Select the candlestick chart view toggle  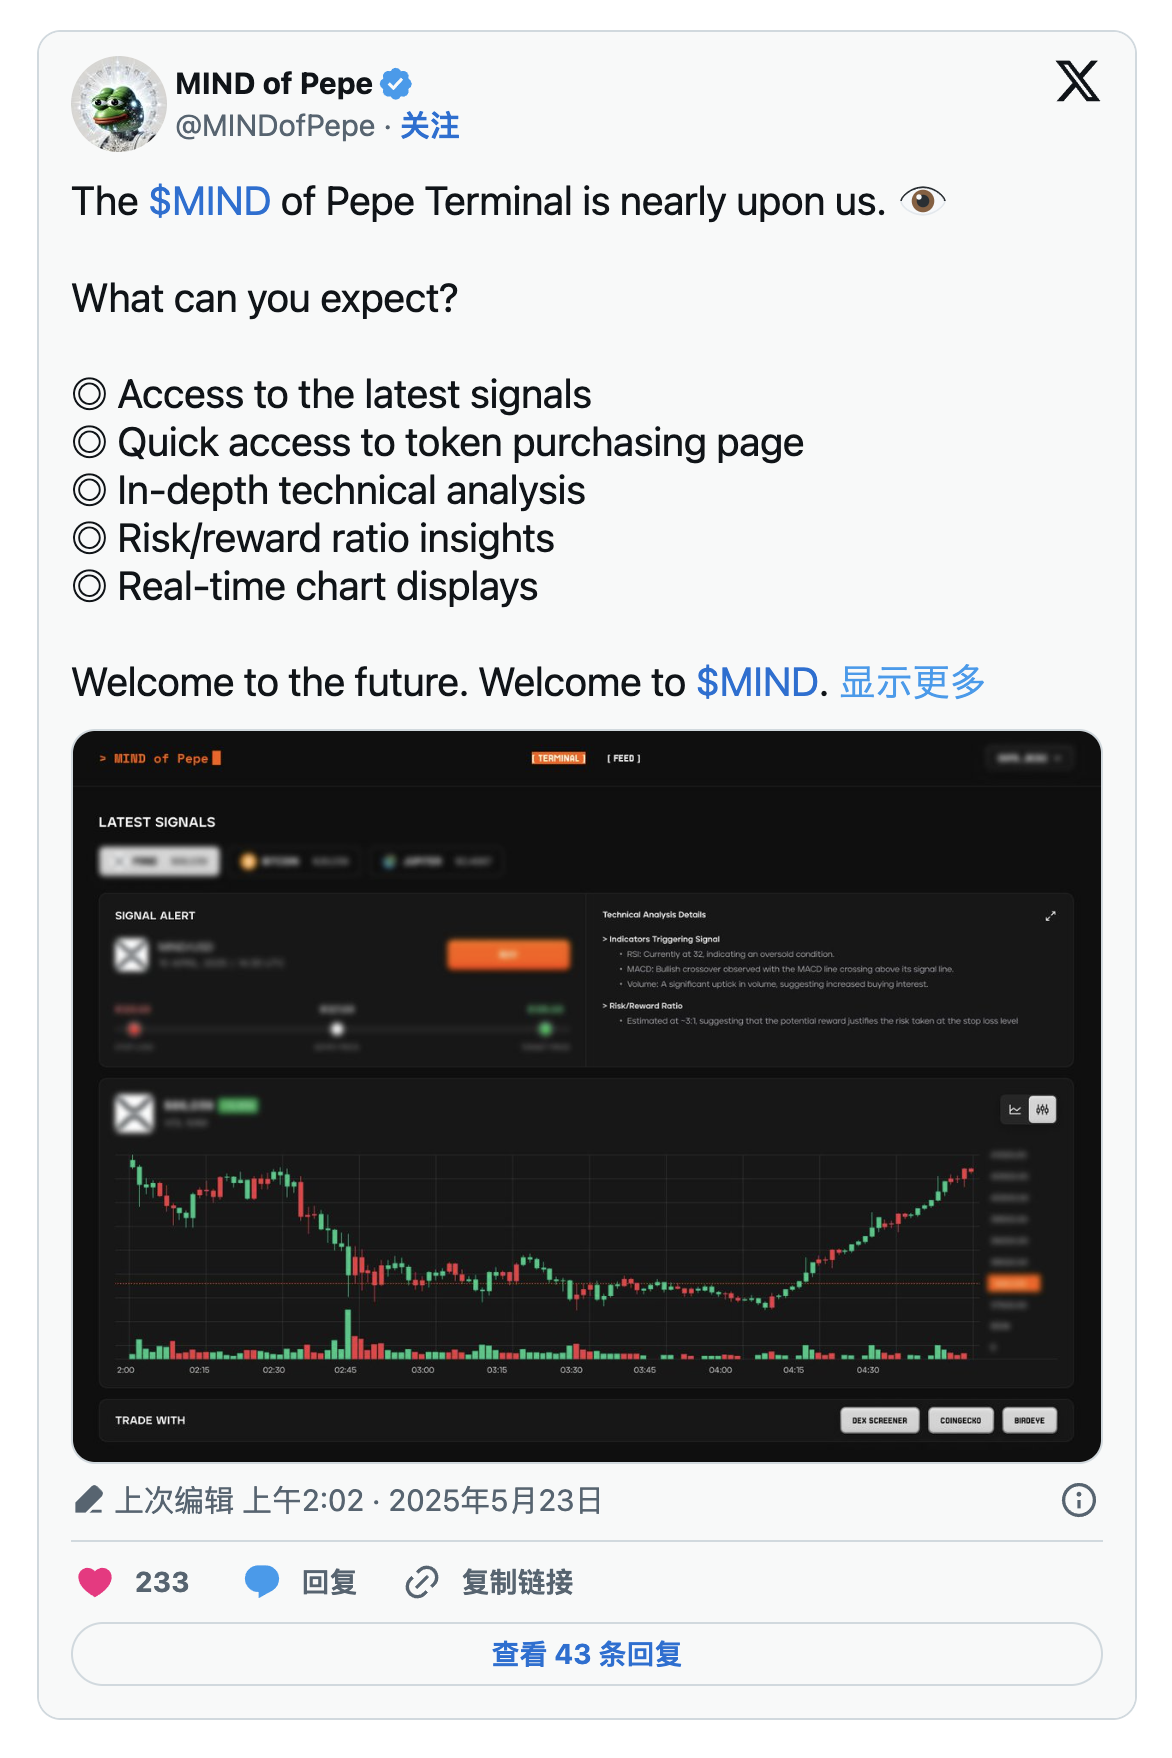[x=1042, y=1110]
